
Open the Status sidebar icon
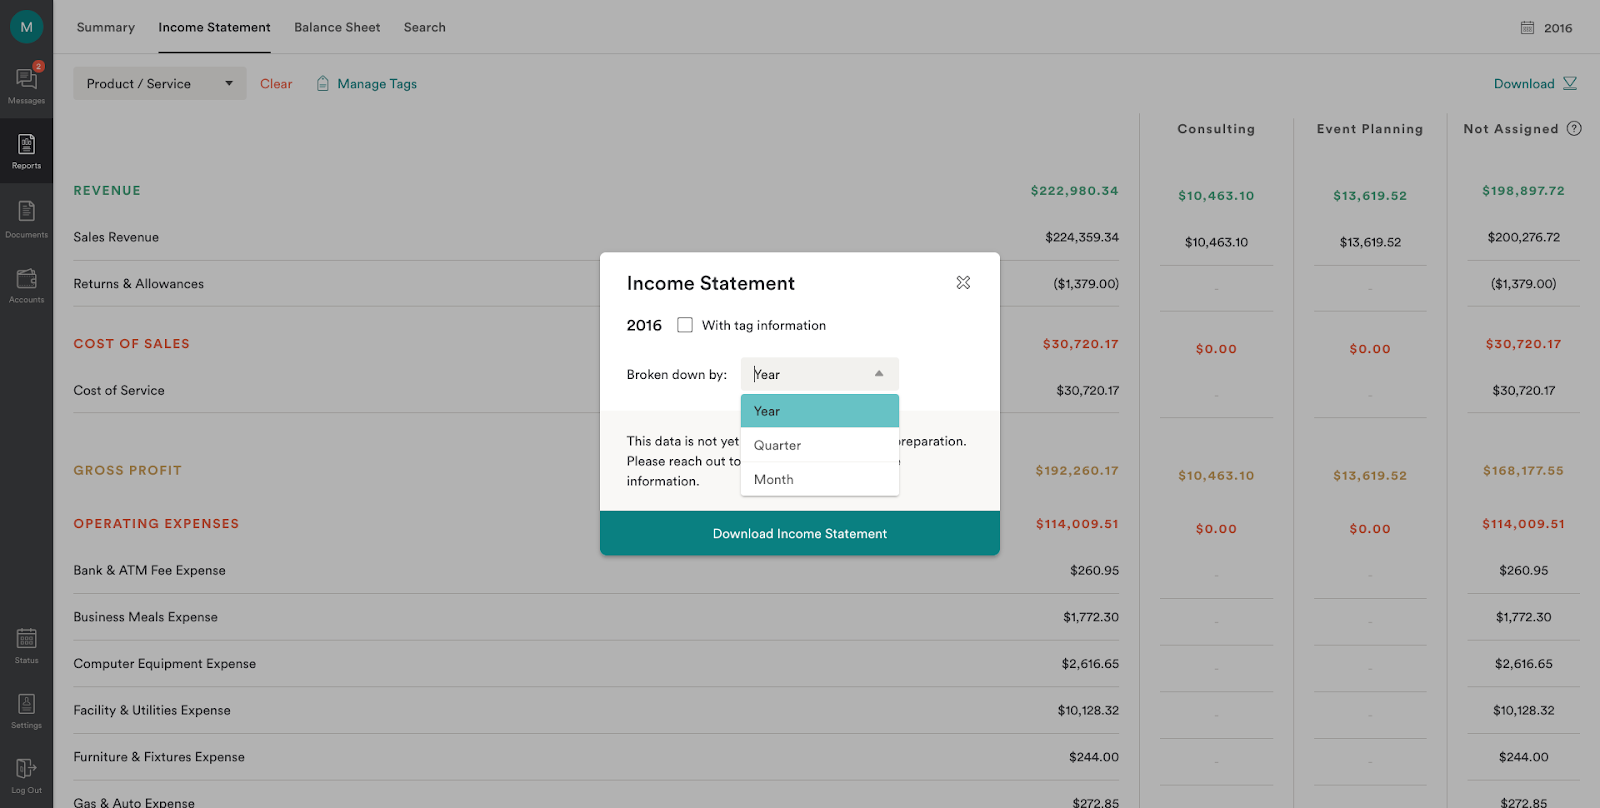pyautogui.click(x=26, y=645)
